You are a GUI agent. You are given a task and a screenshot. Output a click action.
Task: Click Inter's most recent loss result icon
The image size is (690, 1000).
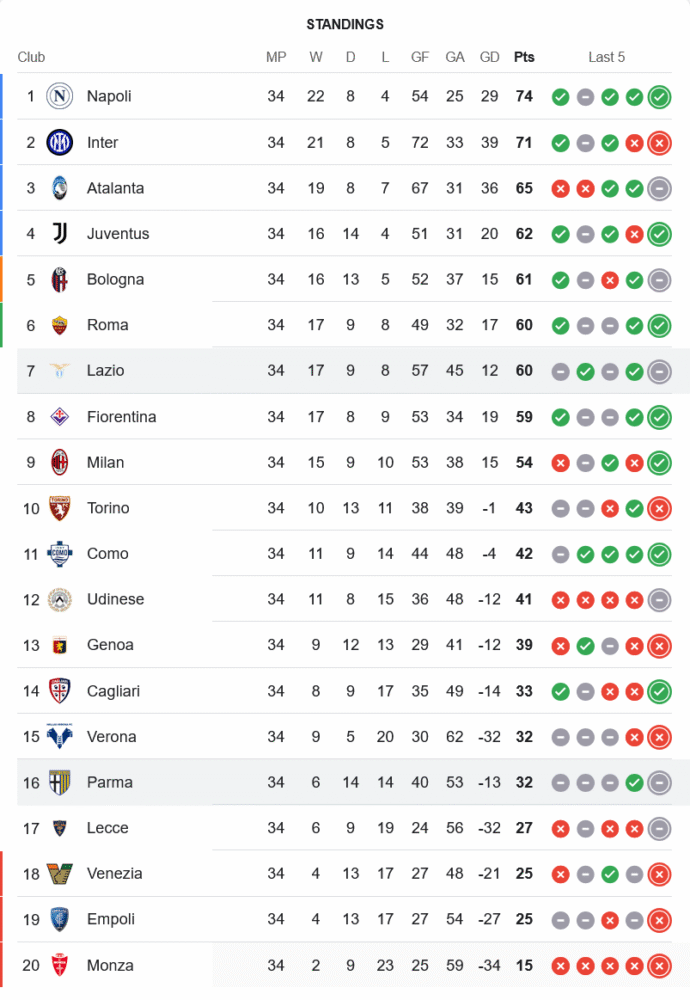pos(659,143)
